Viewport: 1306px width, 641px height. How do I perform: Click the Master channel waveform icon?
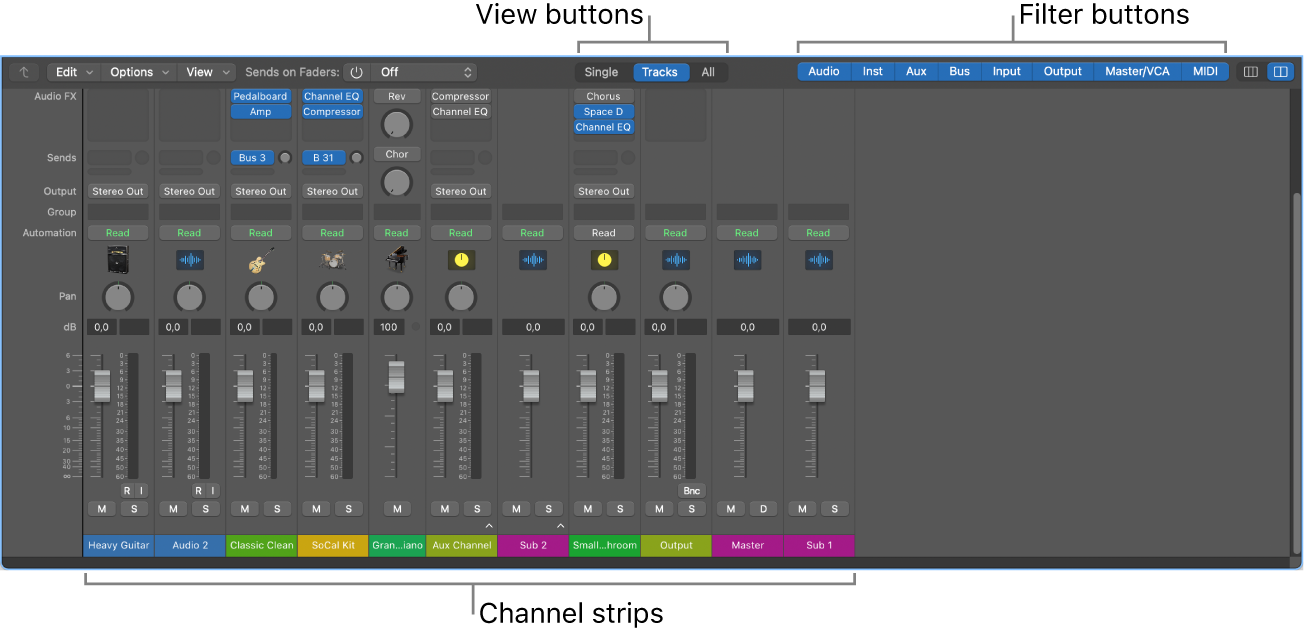tap(747, 260)
